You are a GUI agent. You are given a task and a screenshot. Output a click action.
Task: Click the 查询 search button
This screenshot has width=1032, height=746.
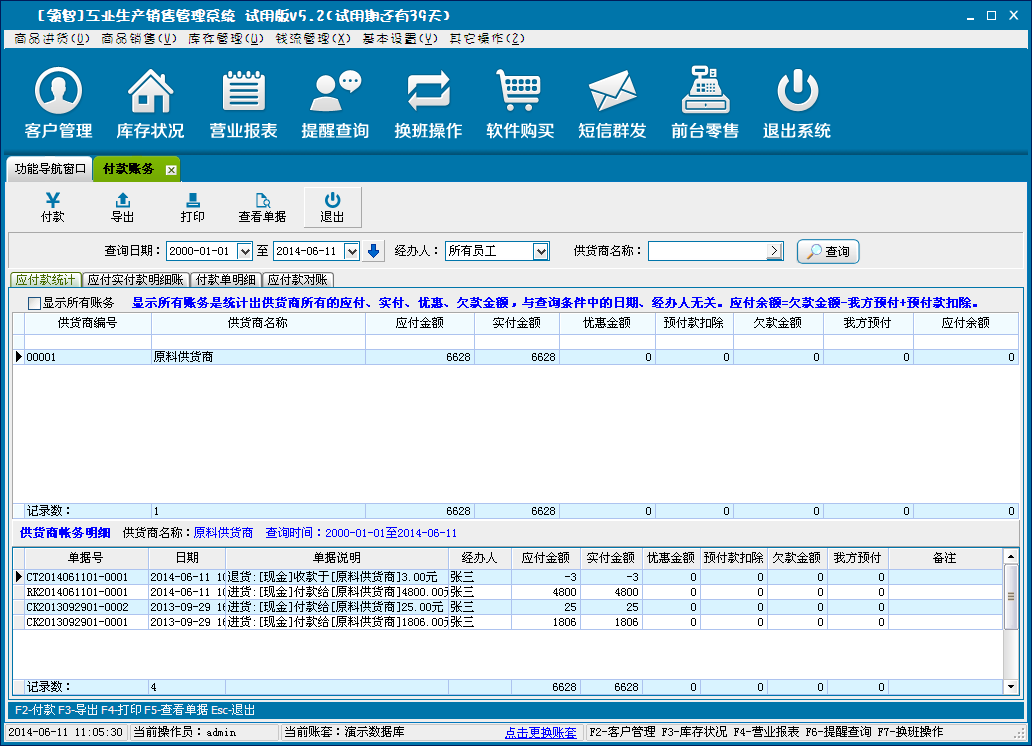point(828,252)
